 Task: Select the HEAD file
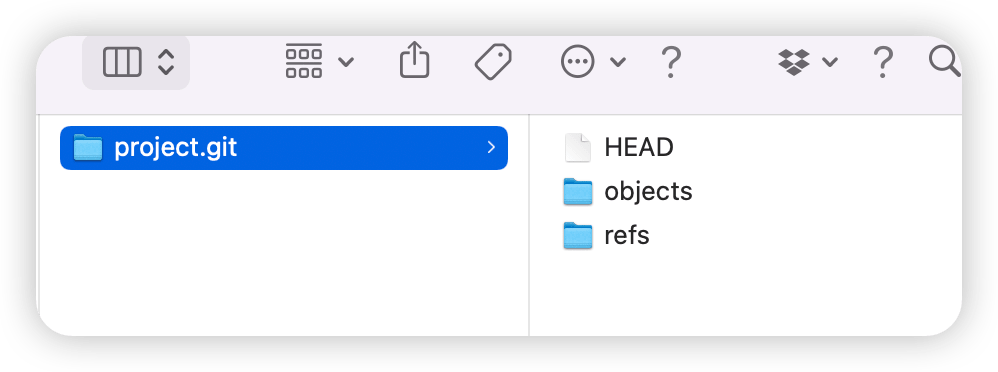[x=619, y=147]
